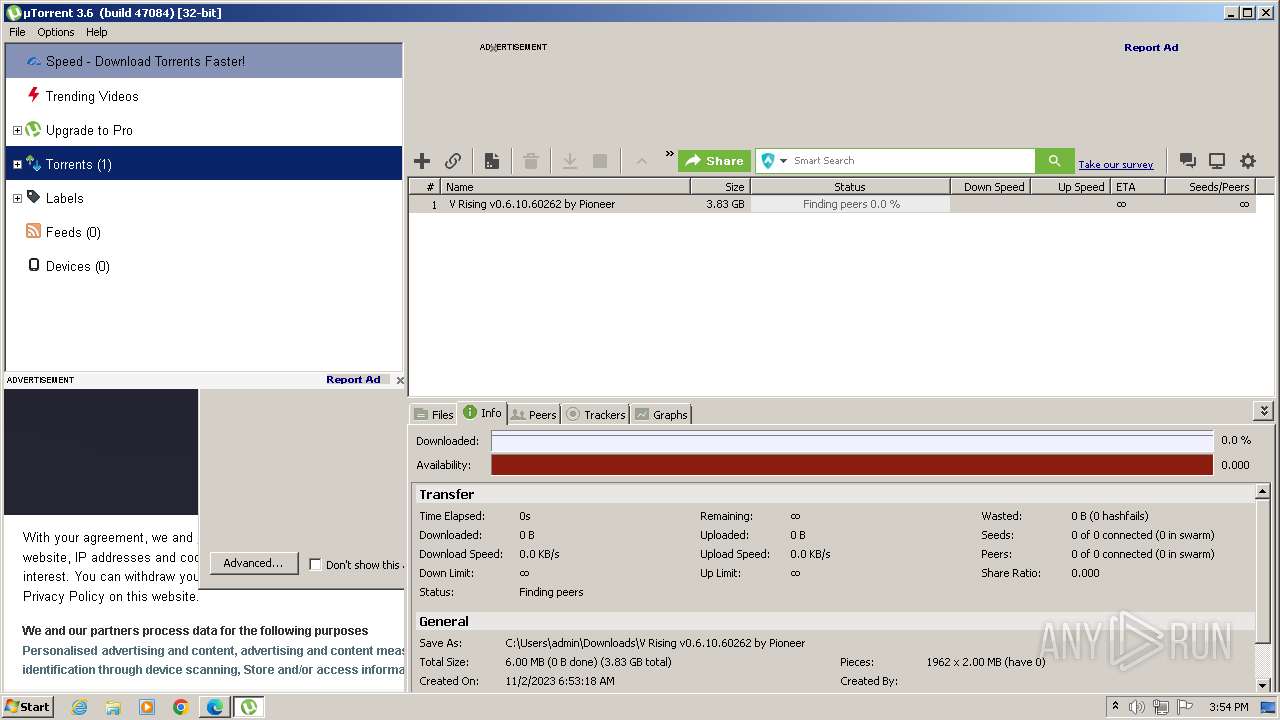Open Preferences gear icon
The image size is (1280, 720).
1248,161
